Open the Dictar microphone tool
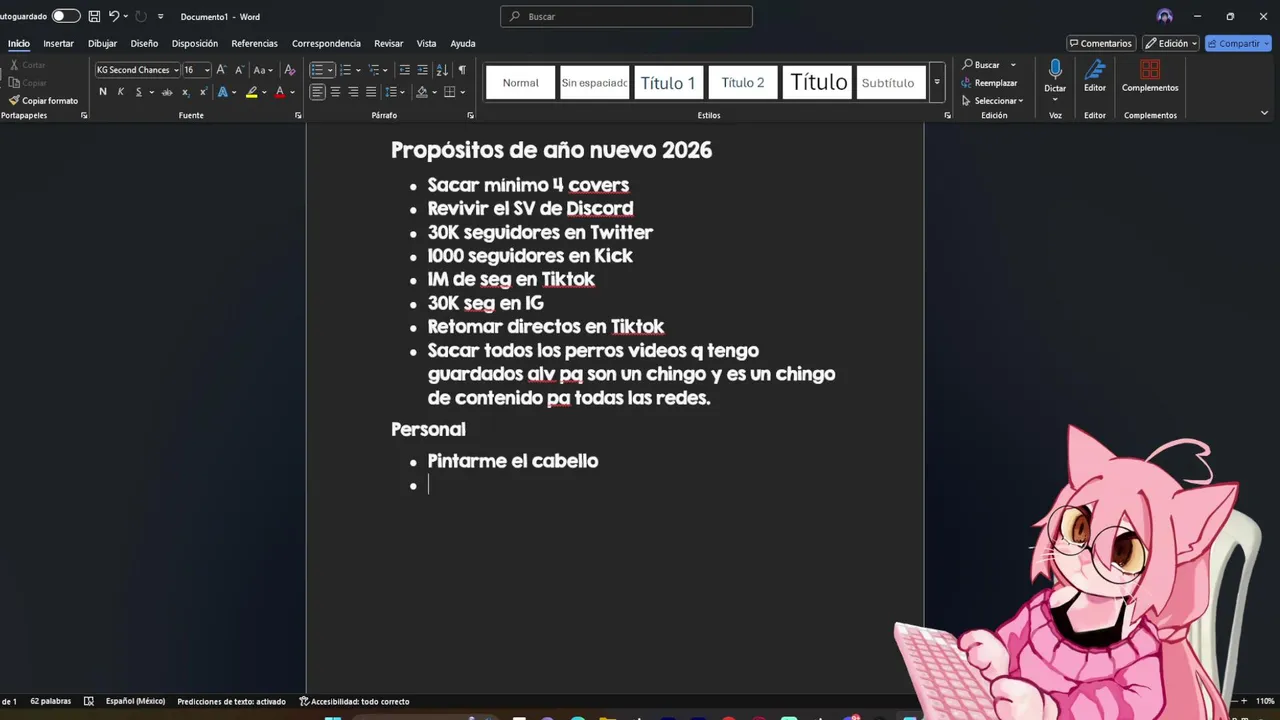1280x720 pixels. (1055, 75)
